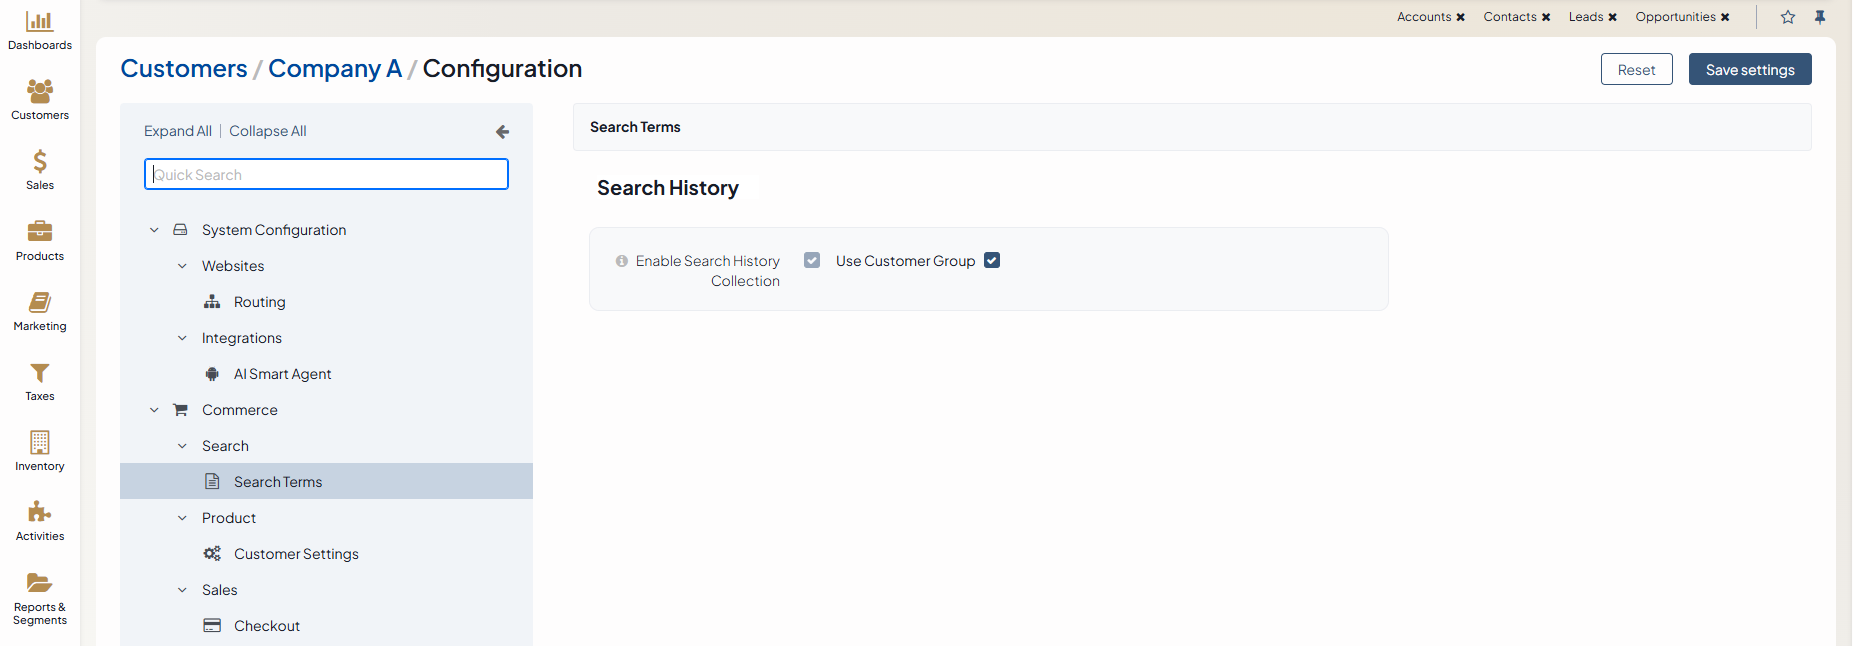Open the Reports & Segments folder icon
1853x646 pixels.
[40, 583]
